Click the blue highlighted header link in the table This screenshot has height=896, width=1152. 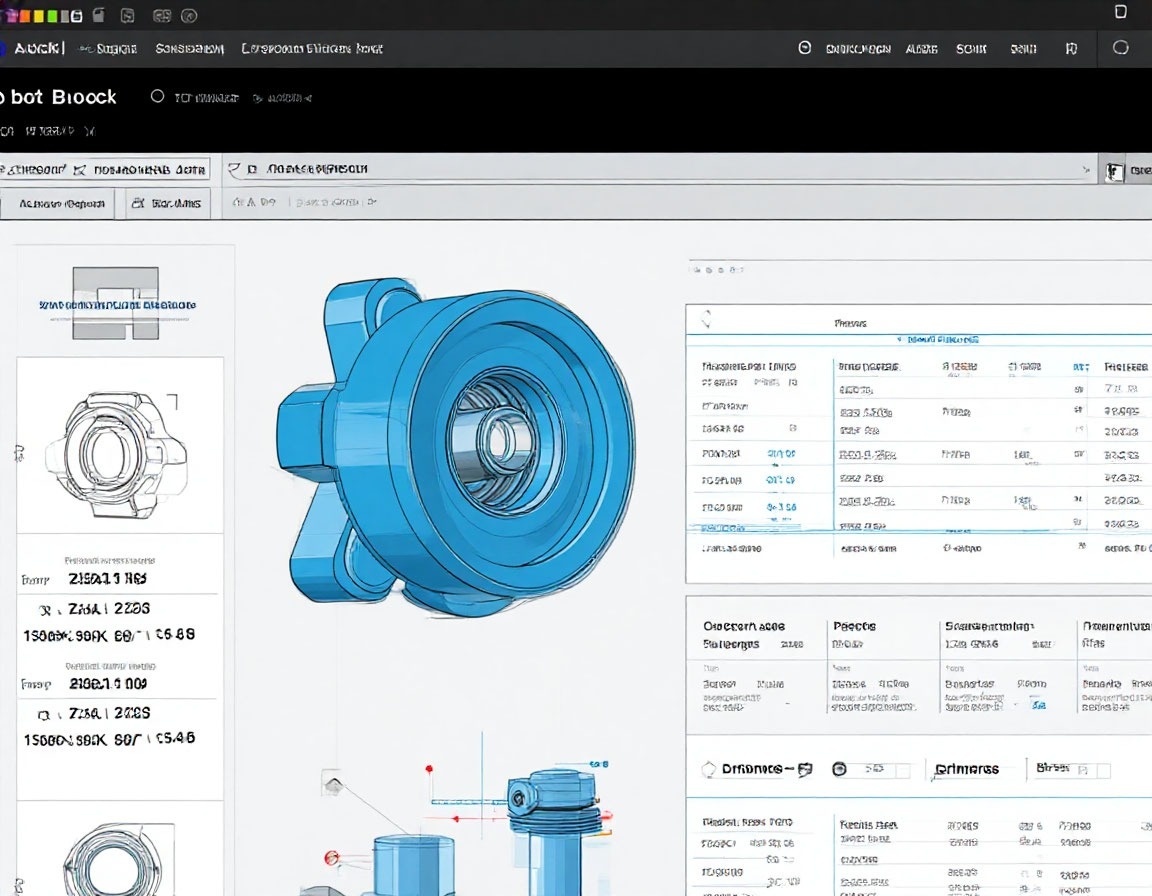coord(938,340)
